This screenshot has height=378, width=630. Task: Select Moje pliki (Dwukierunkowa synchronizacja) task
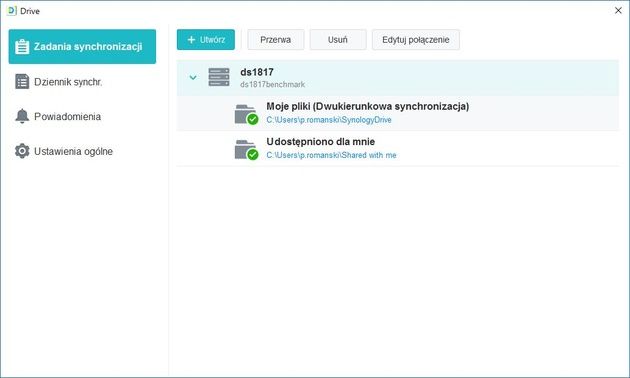pos(398,113)
